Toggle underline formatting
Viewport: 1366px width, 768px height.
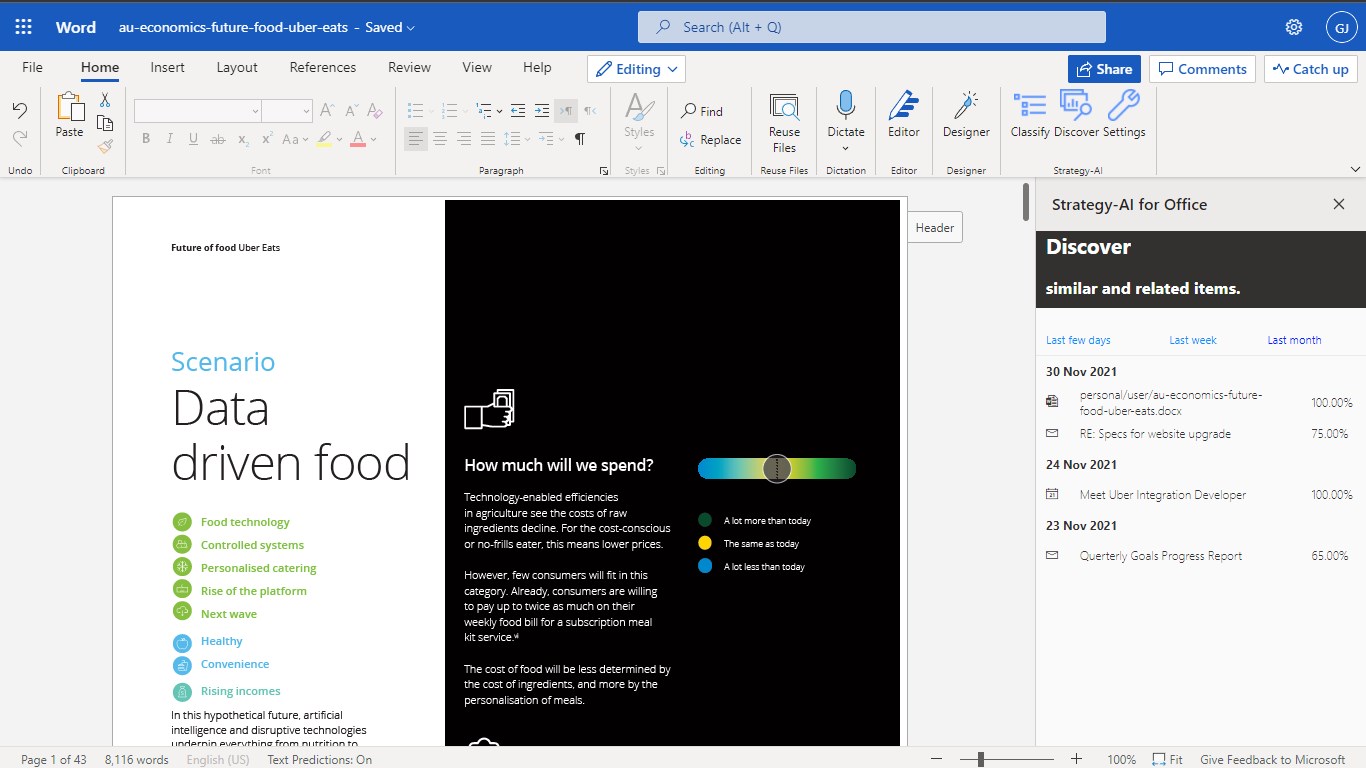[x=194, y=139]
